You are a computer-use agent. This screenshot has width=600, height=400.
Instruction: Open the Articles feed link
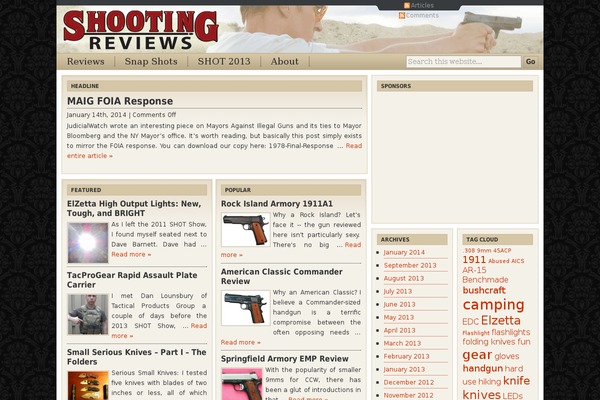[422, 5]
